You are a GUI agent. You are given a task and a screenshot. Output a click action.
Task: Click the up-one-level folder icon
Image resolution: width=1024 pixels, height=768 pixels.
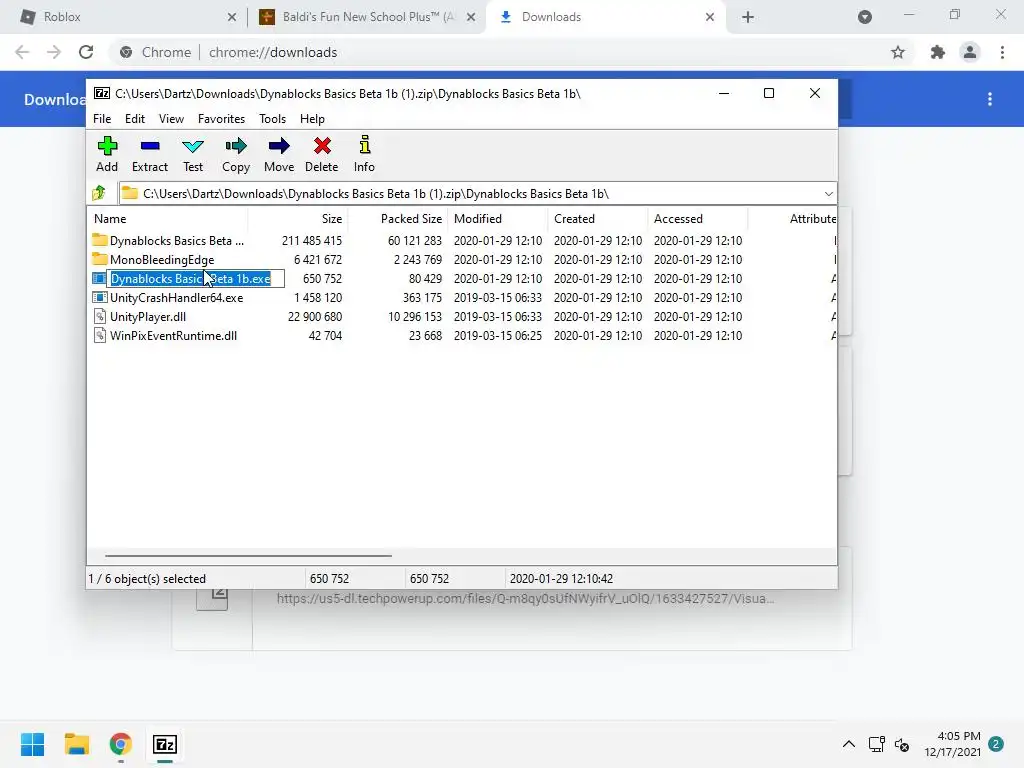99,193
